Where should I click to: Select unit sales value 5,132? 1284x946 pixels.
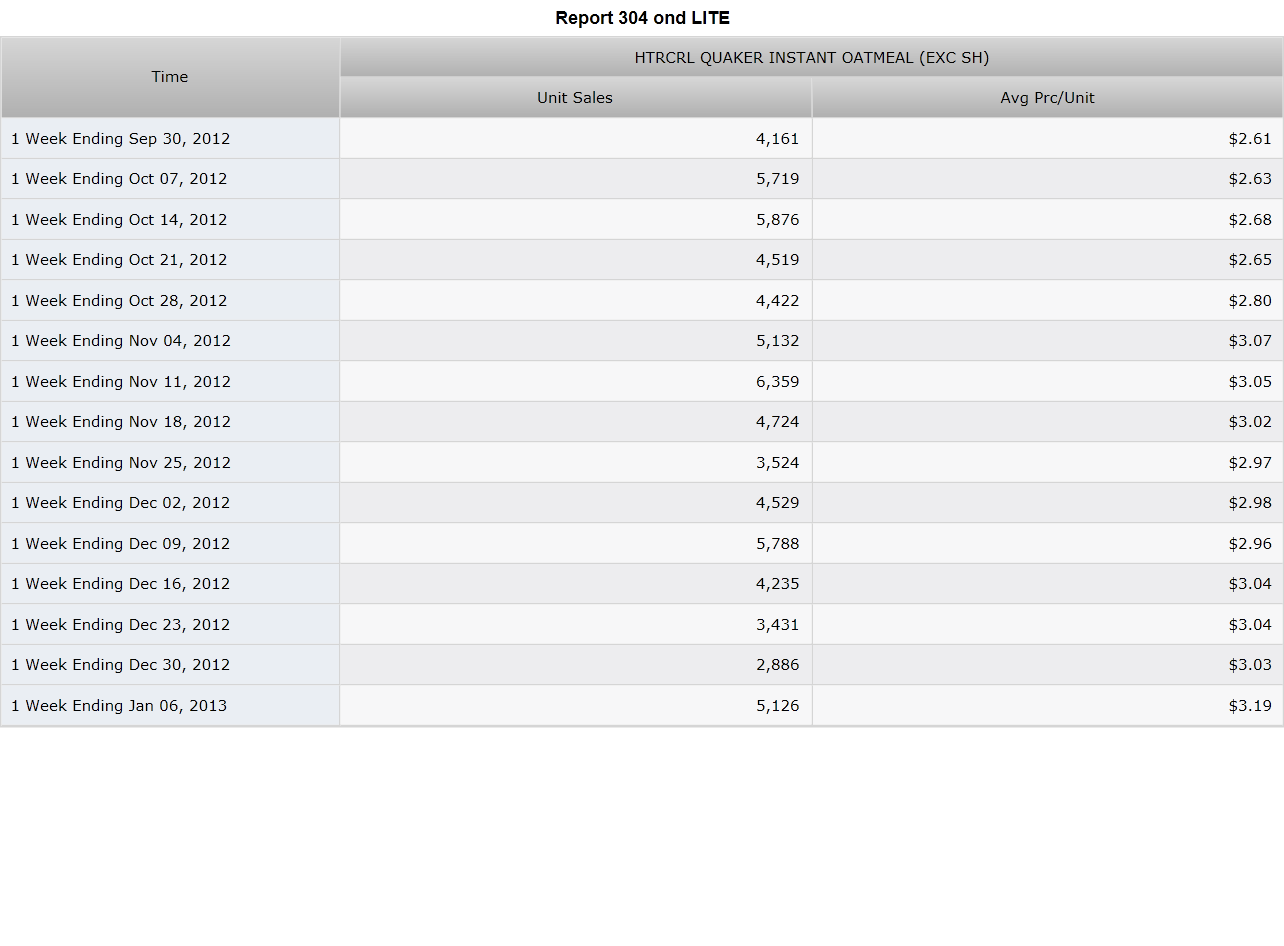(777, 341)
